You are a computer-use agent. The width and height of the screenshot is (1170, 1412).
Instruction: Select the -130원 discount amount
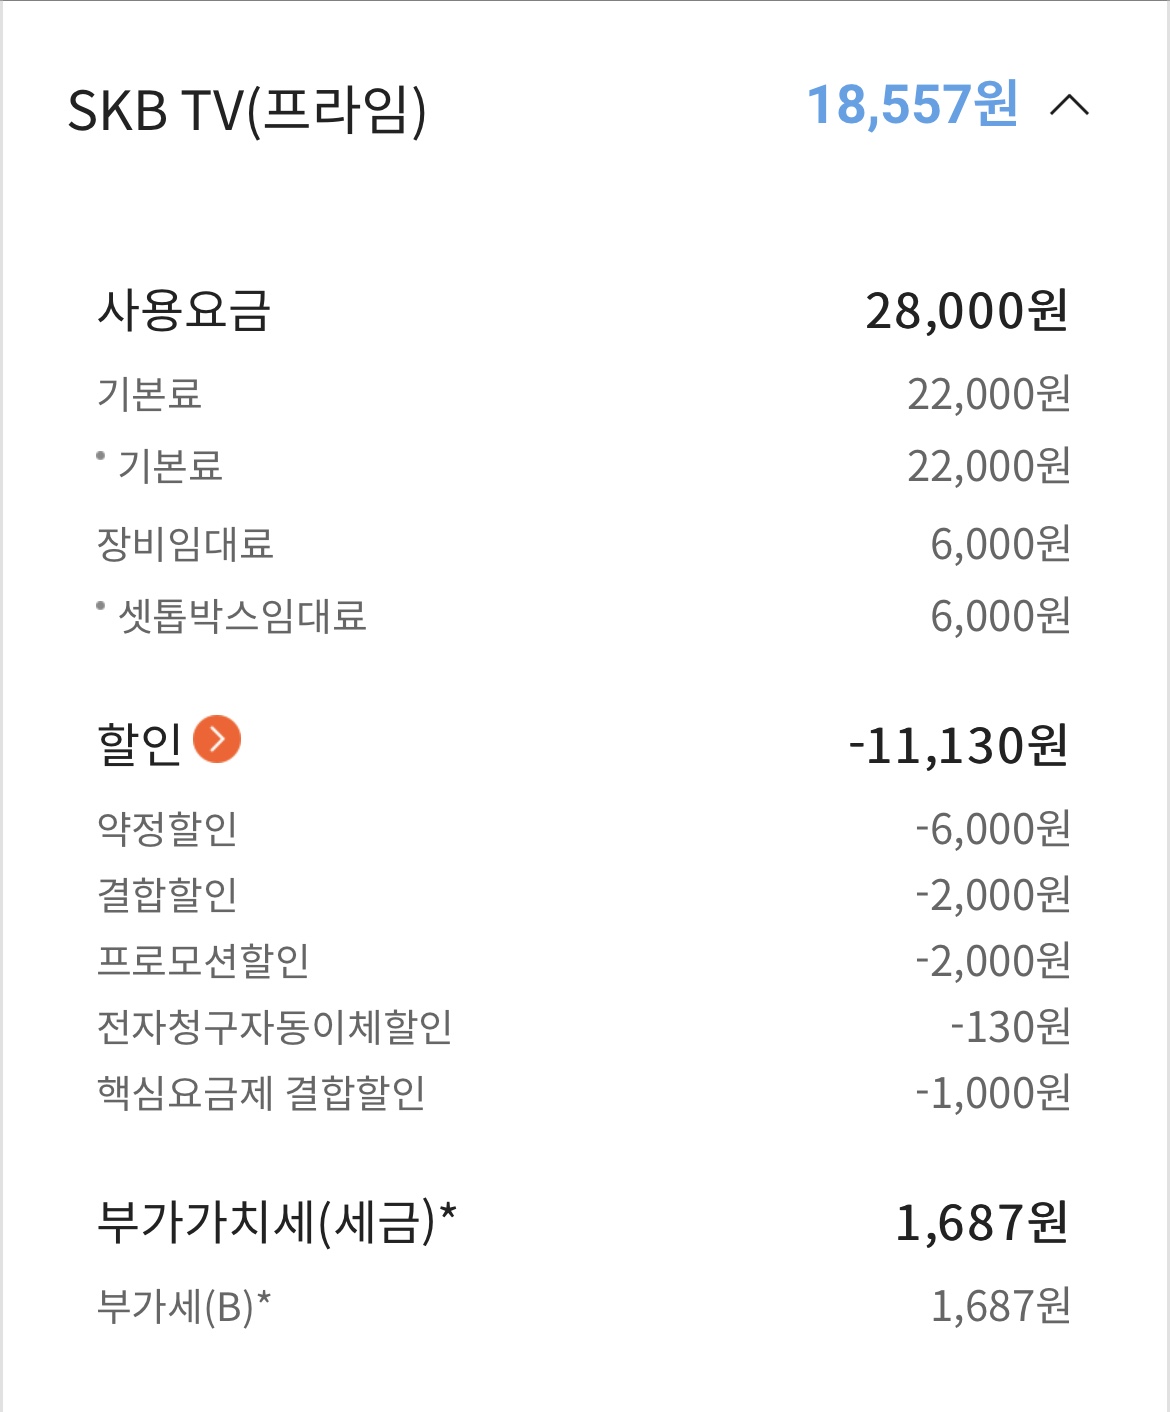(1010, 1027)
